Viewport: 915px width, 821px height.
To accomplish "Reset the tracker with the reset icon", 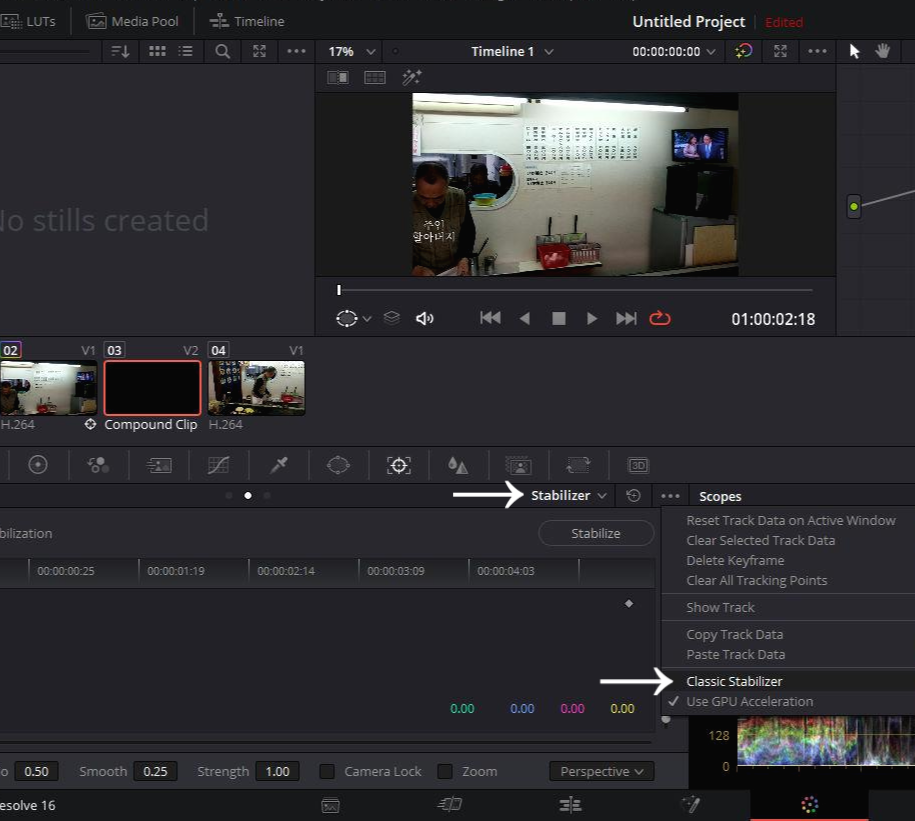I will click(x=633, y=495).
